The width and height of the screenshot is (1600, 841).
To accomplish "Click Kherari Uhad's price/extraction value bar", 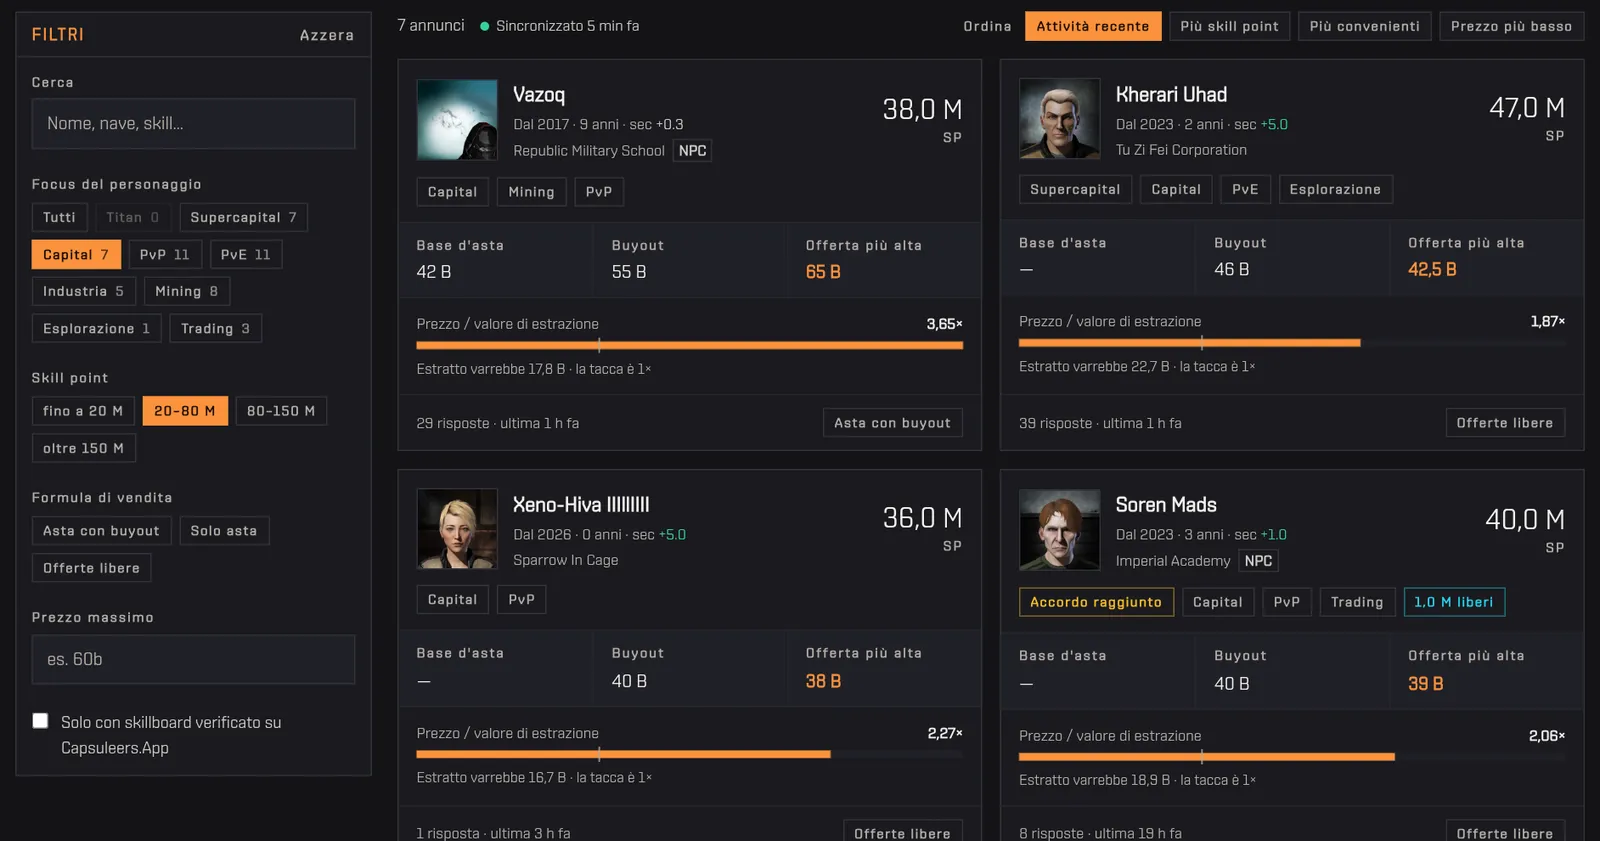I will (1292, 343).
